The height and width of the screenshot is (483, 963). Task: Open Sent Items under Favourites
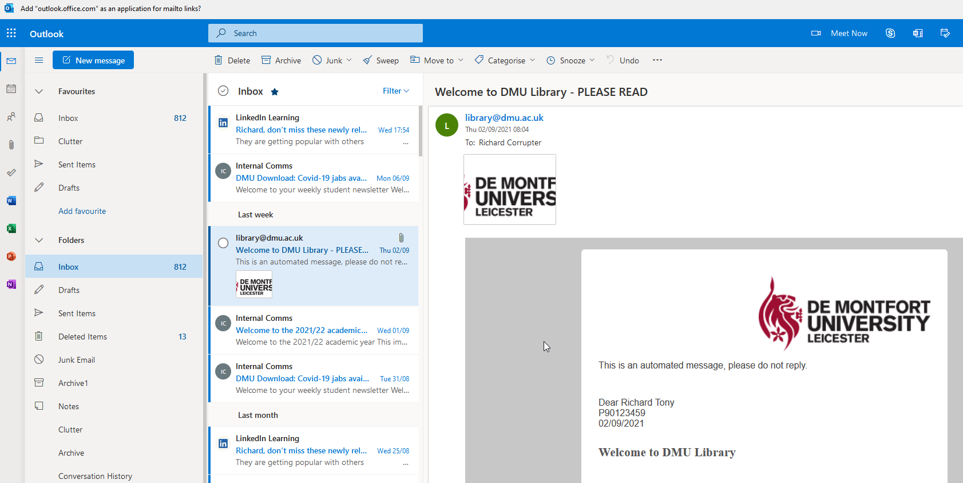point(114,165)
